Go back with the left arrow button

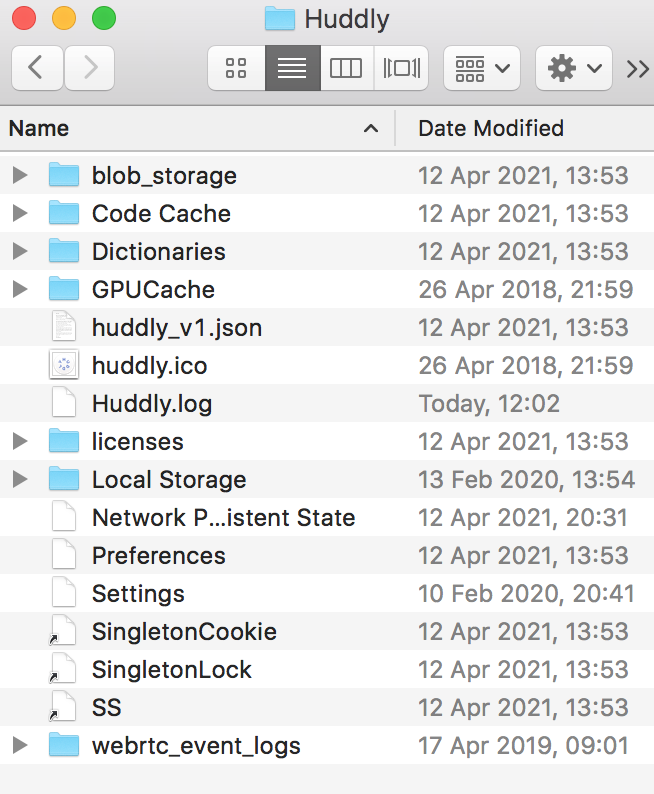pos(37,68)
